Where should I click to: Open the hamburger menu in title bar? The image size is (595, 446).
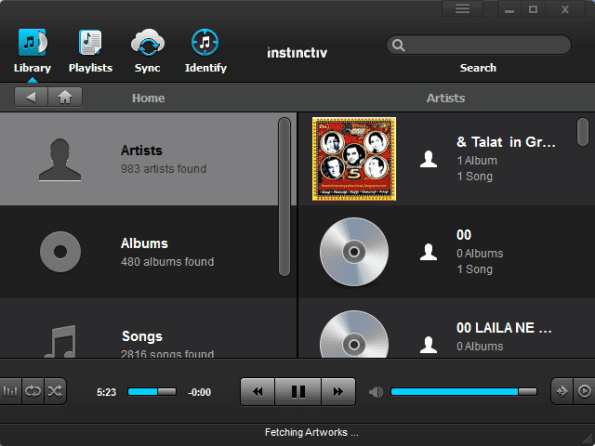(x=463, y=9)
